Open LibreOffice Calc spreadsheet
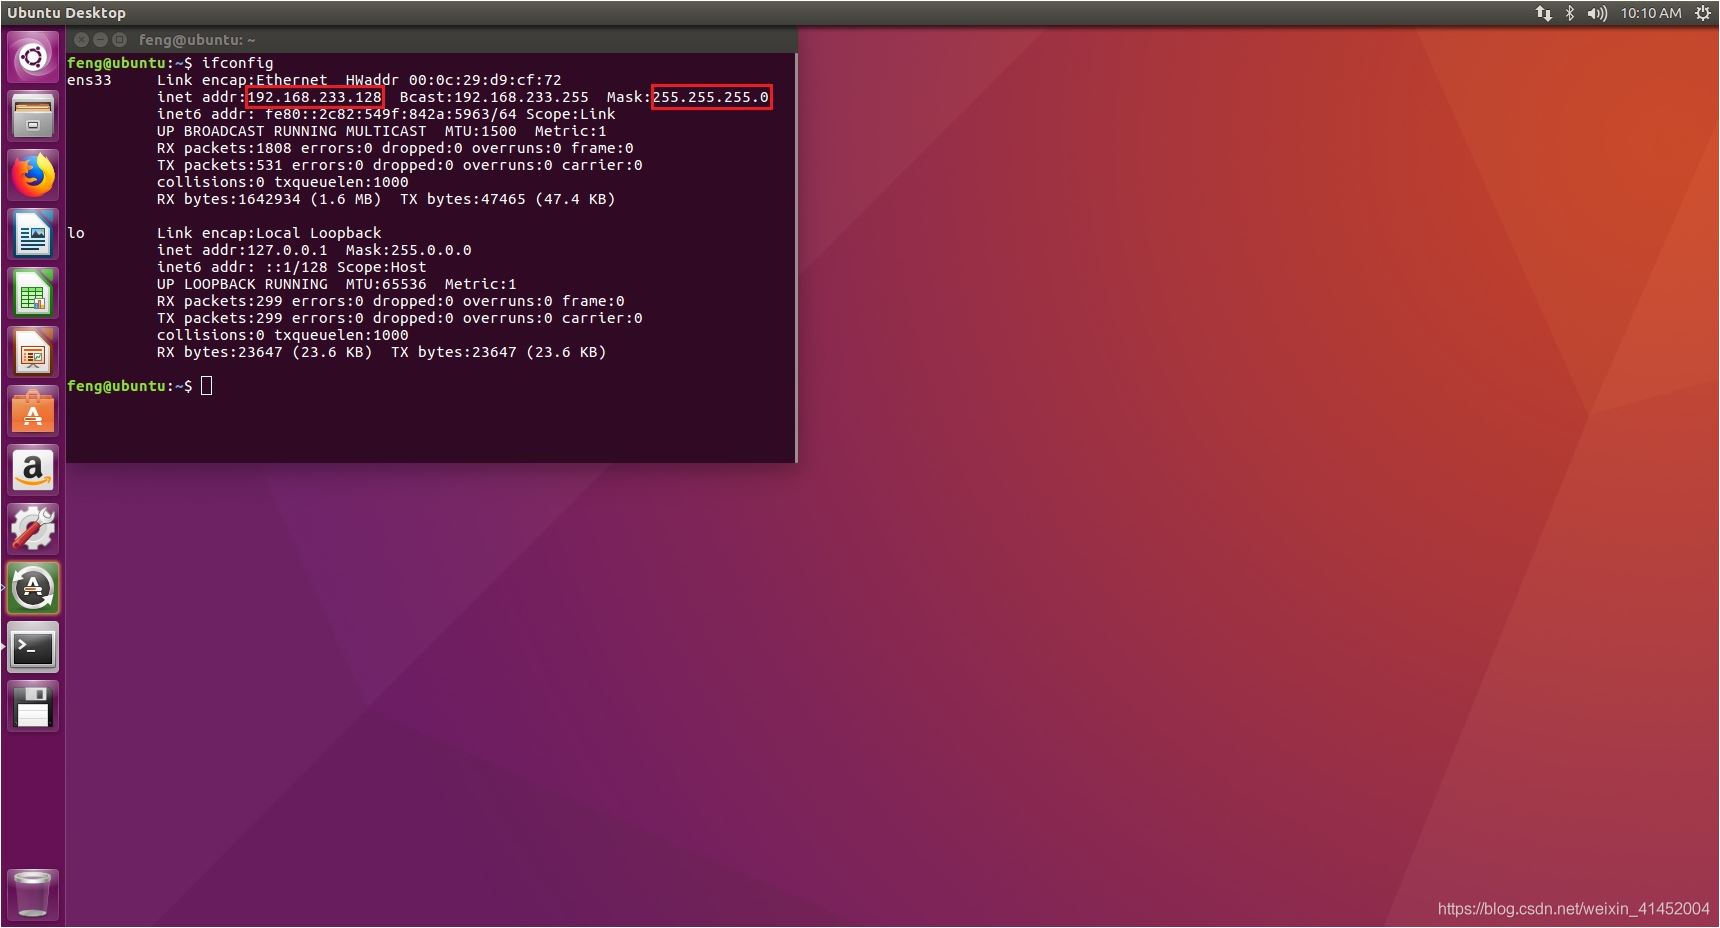Image resolution: width=1720 pixels, height=928 pixels. tap(33, 294)
